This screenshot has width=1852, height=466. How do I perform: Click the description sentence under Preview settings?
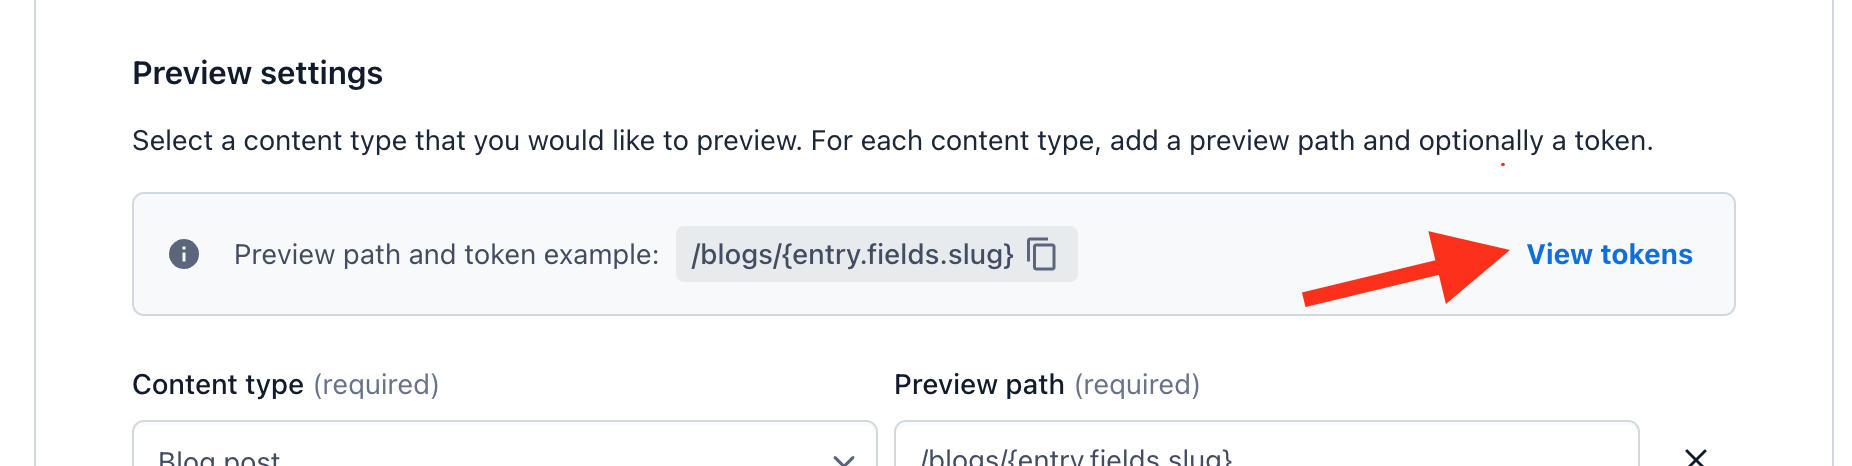892,141
